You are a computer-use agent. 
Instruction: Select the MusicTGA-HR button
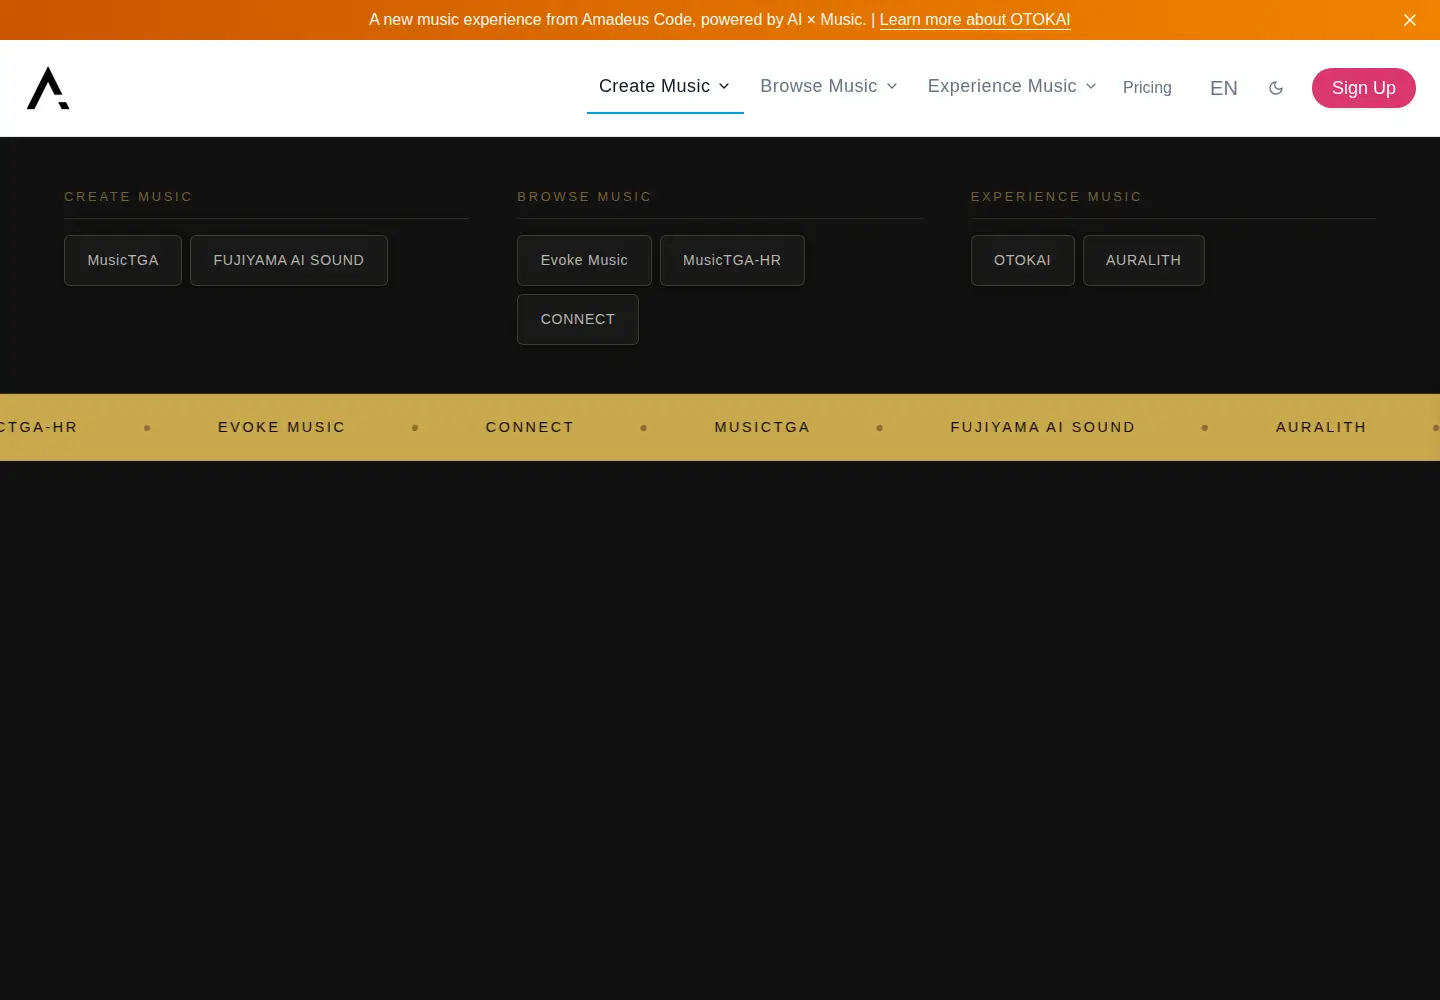[732, 260]
